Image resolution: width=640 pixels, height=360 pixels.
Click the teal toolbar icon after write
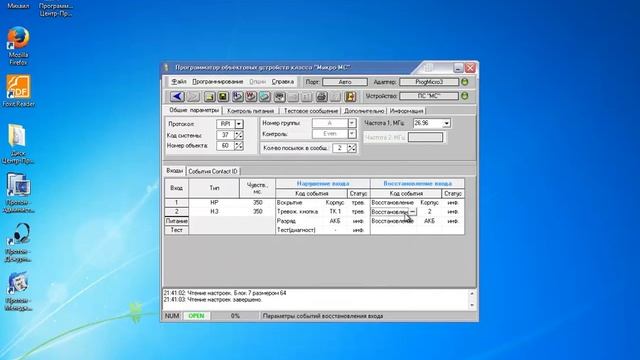pos(264,96)
